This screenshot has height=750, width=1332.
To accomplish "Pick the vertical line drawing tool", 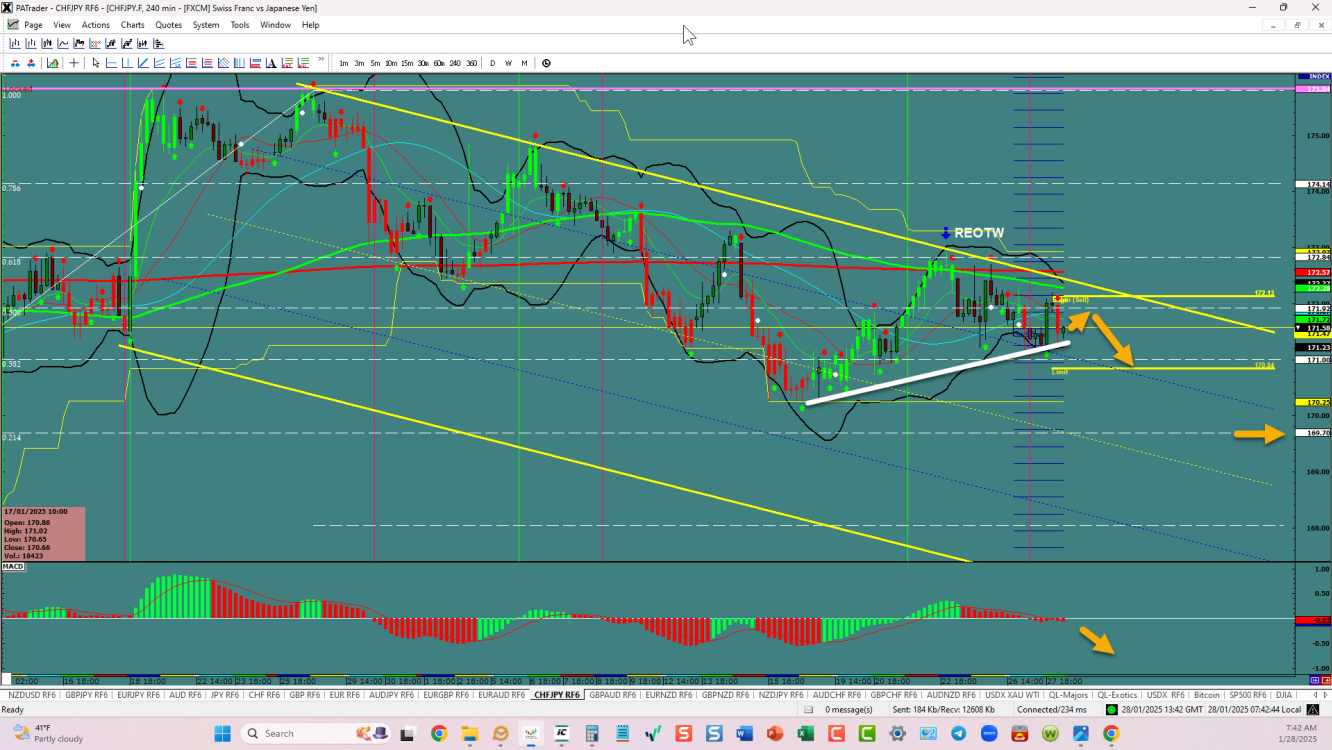I will pos(127,63).
